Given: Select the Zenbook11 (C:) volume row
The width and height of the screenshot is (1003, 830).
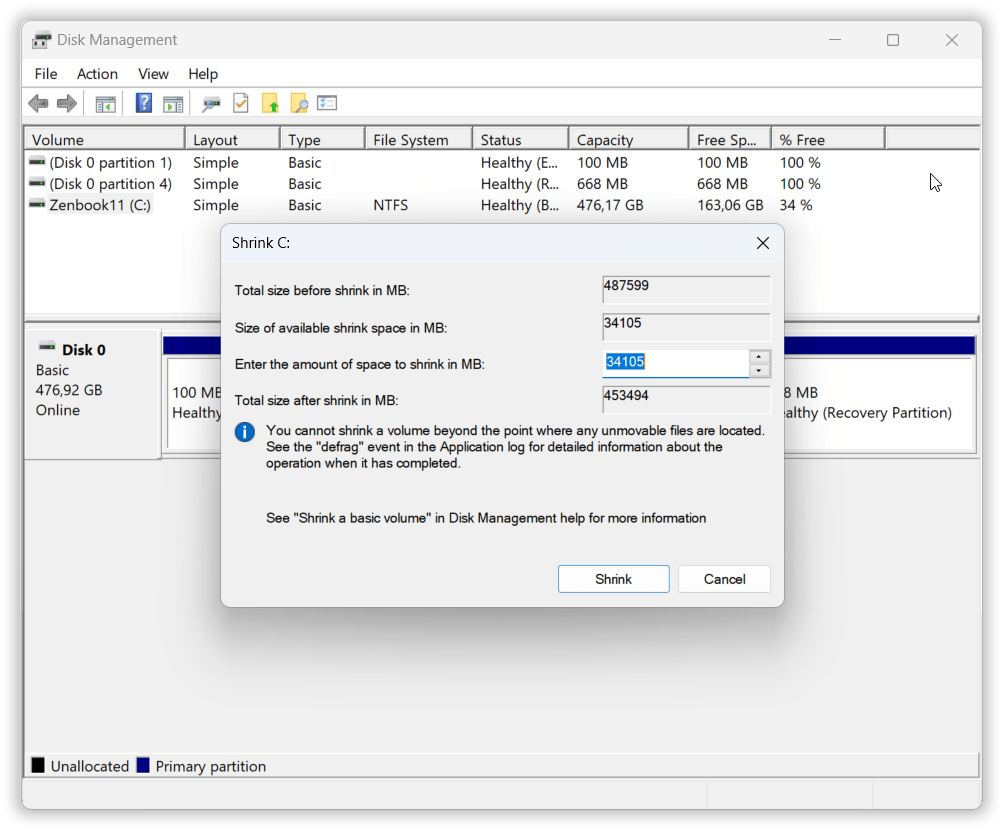Looking at the screenshot, I should click(100, 205).
